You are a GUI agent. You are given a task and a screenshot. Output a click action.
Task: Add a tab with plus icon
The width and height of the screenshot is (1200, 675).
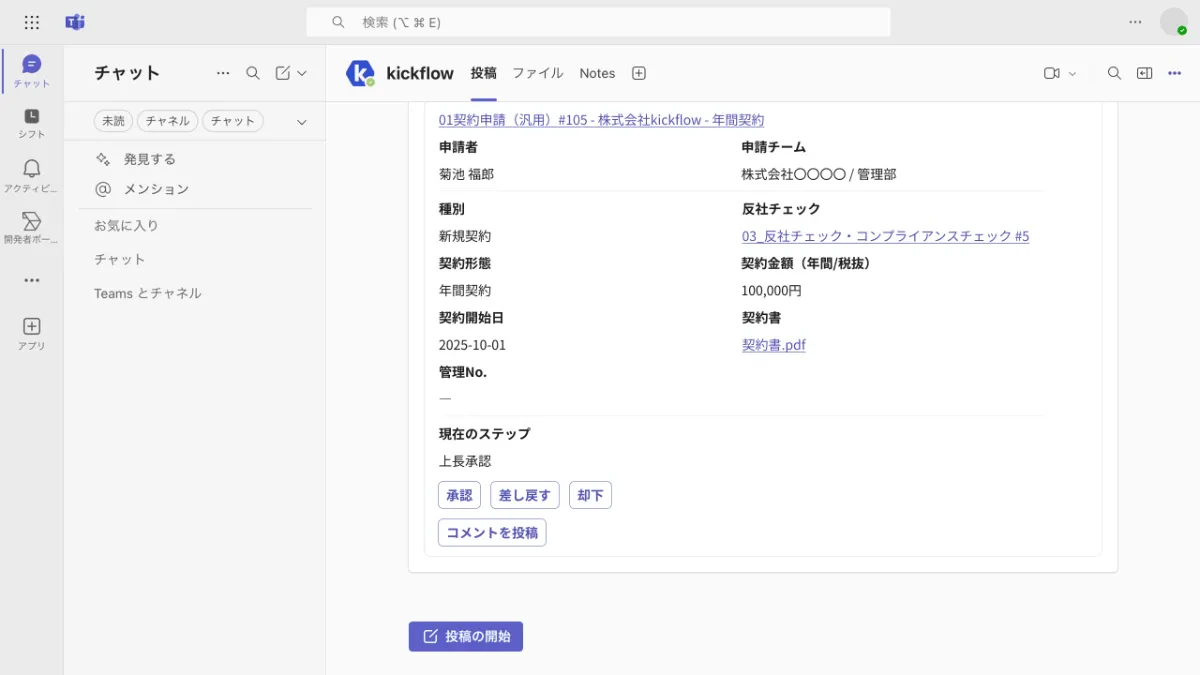pyautogui.click(x=639, y=73)
